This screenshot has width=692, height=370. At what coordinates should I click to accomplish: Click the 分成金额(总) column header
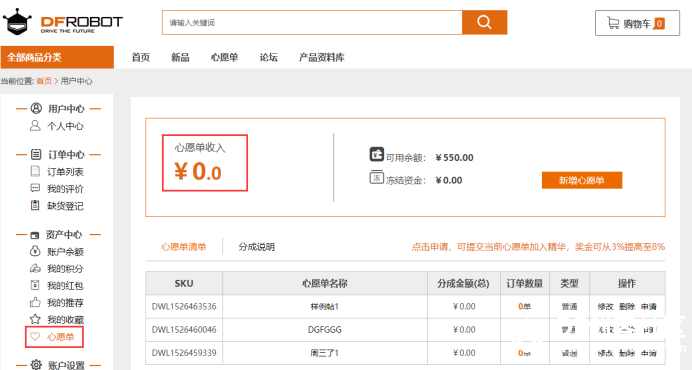(x=463, y=283)
